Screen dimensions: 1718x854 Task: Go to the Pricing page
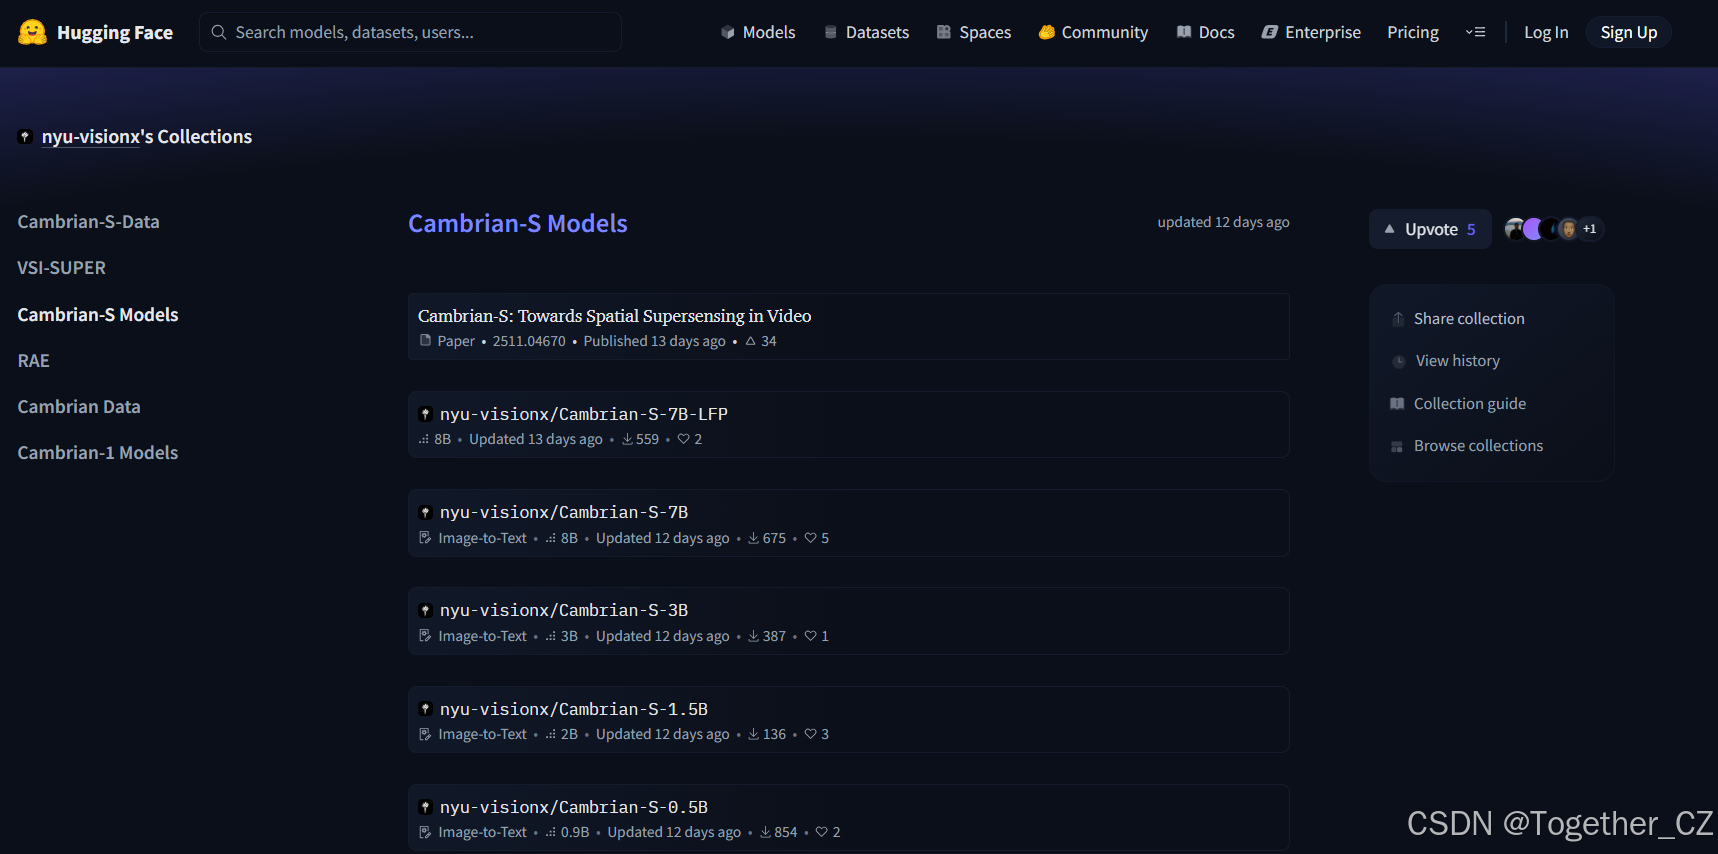coord(1413,32)
